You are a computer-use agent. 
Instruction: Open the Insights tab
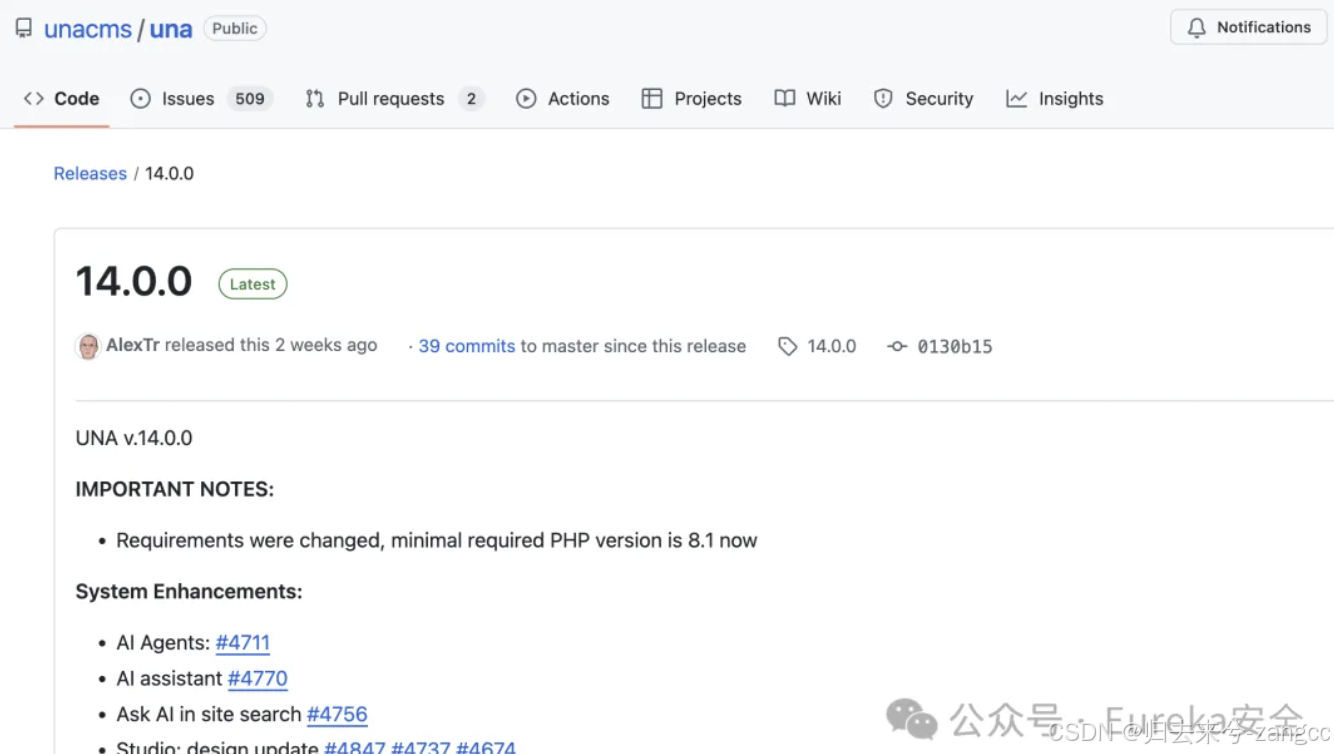[1055, 98]
